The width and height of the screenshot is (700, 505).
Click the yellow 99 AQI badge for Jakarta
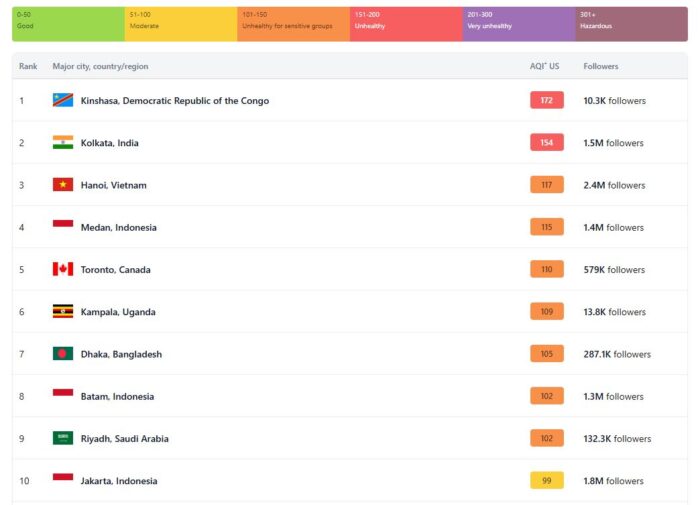547,481
